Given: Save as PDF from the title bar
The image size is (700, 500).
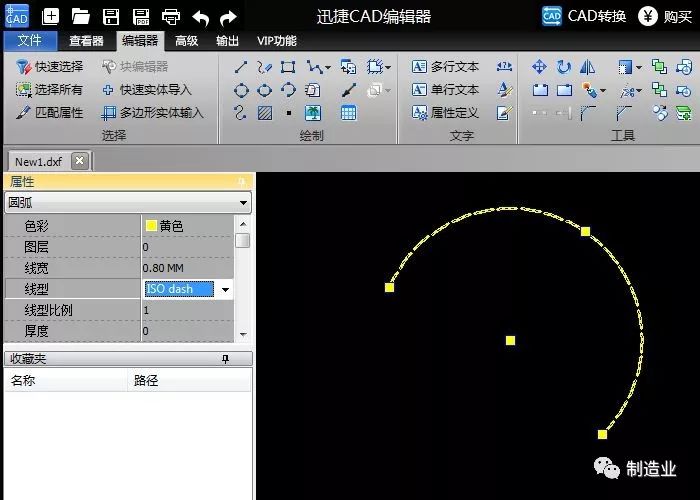Looking at the screenshot, I should [x=141, y=17].
